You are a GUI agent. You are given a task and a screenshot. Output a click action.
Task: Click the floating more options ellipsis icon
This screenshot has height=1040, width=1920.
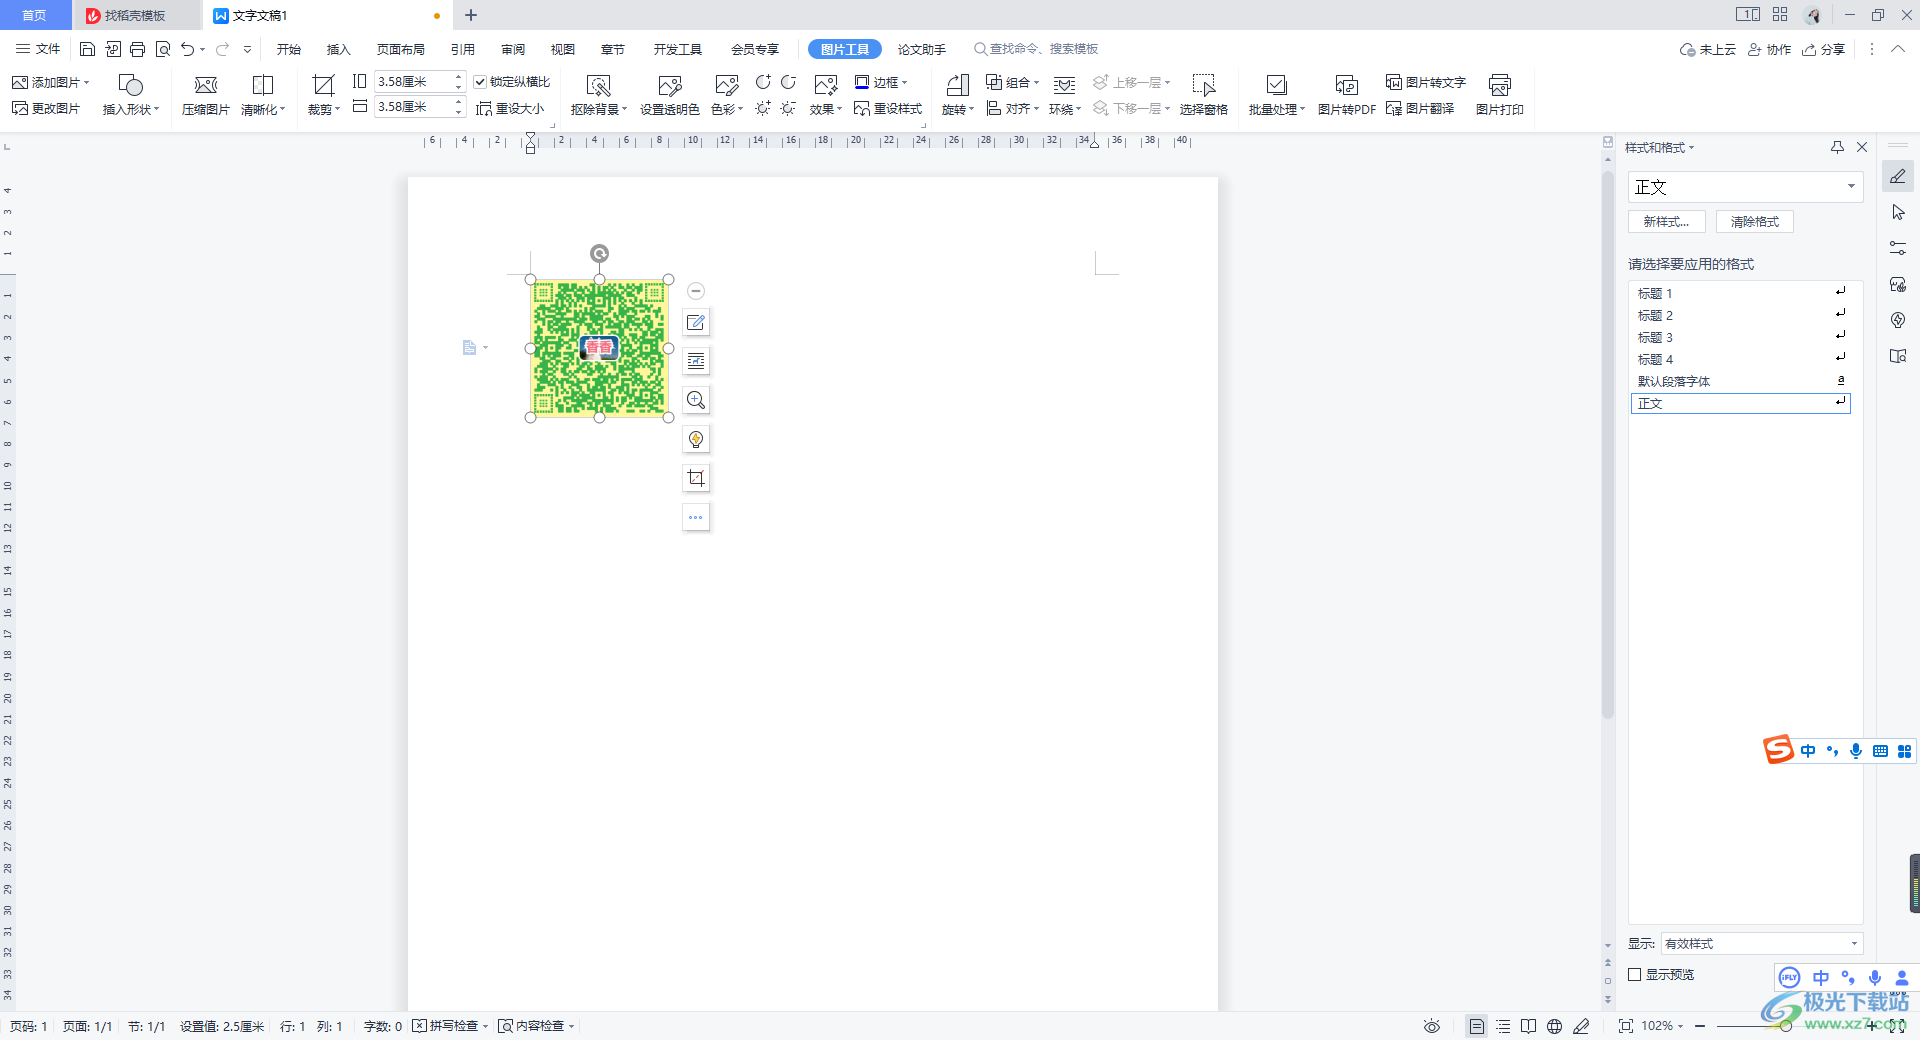coord(696,517)
